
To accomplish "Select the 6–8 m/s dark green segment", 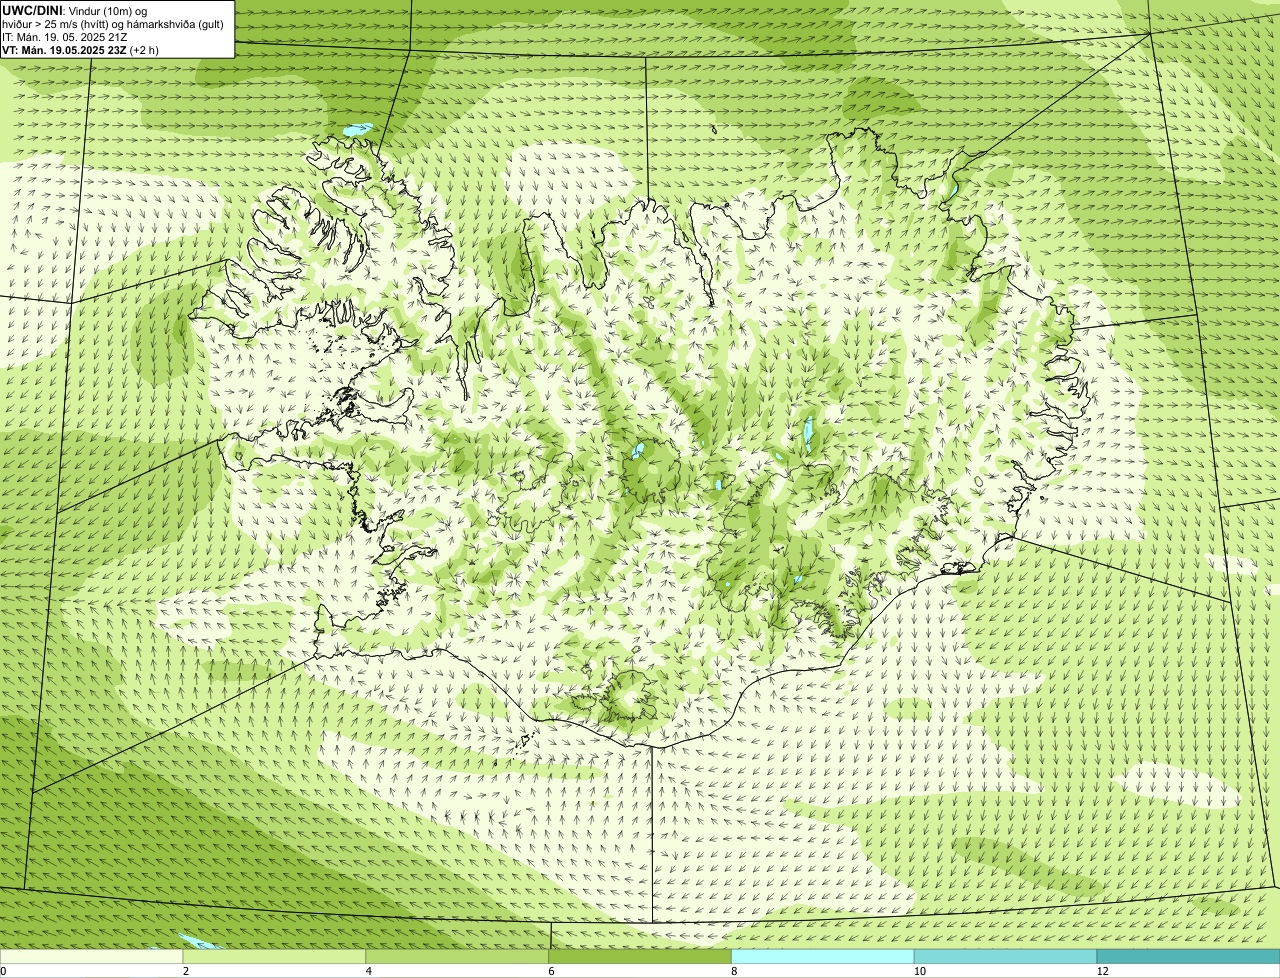I will [x=640, y=957].
